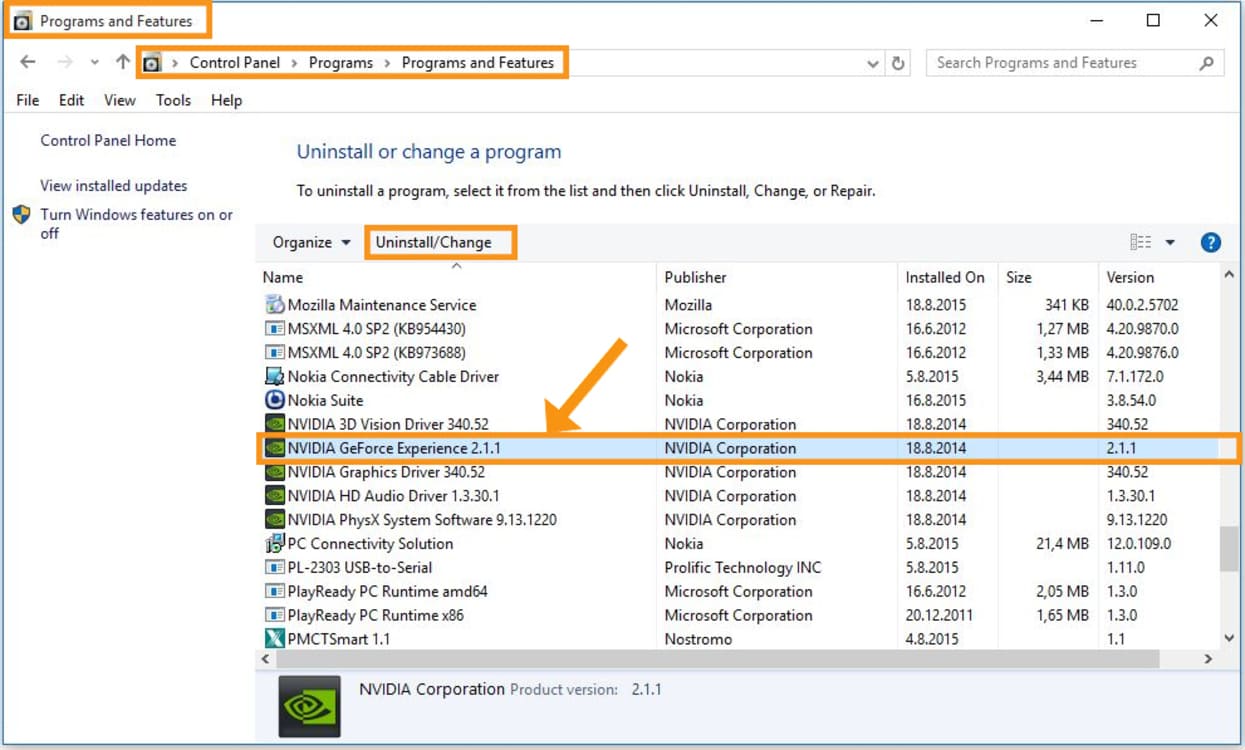Sort by the Publisher column header
The image size is (1245, 750).
696,277
